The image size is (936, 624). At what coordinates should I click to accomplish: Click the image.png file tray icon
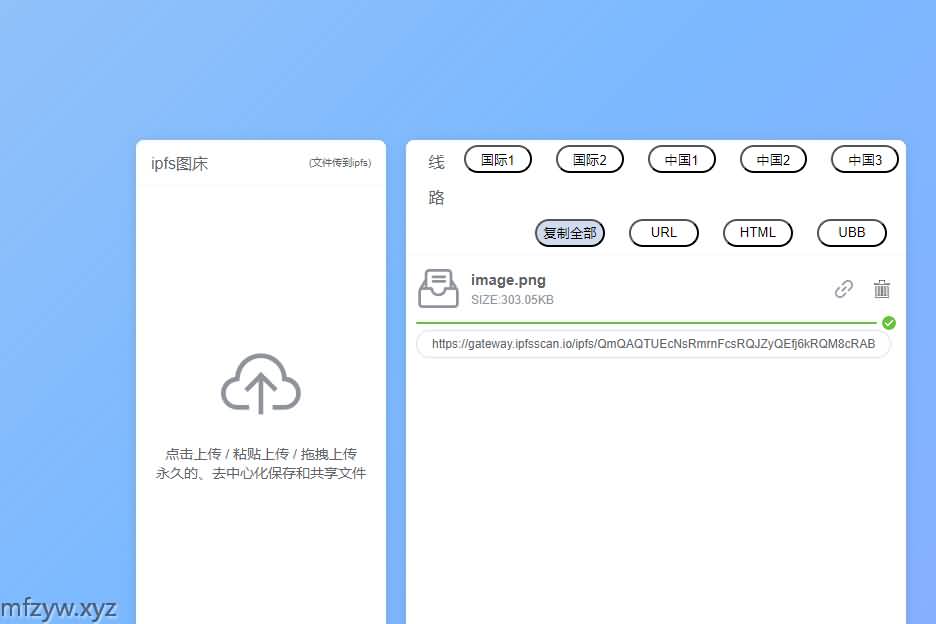[x=438, y=289]
